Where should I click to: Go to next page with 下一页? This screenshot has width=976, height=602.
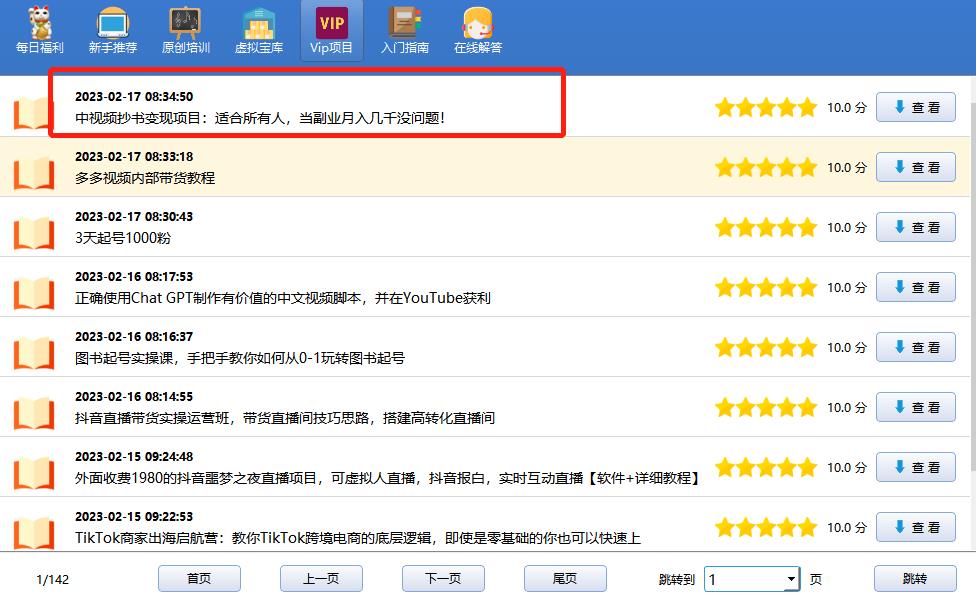[x=443, y=578]
